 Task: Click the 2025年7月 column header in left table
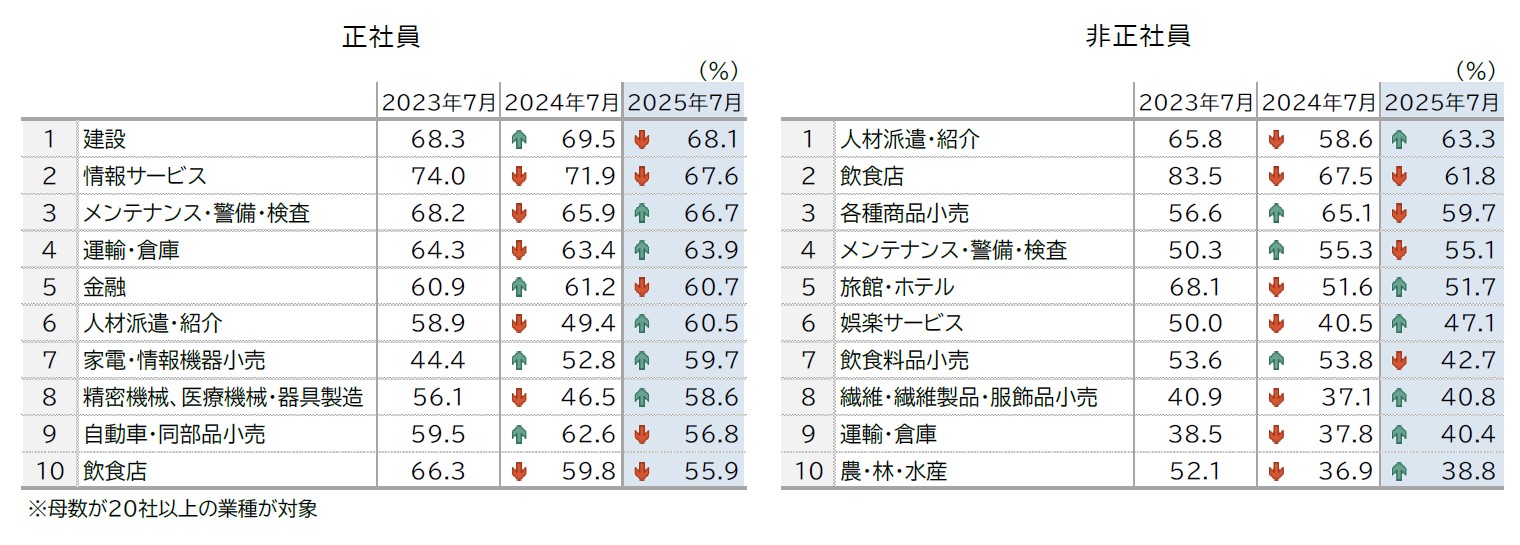685,102
